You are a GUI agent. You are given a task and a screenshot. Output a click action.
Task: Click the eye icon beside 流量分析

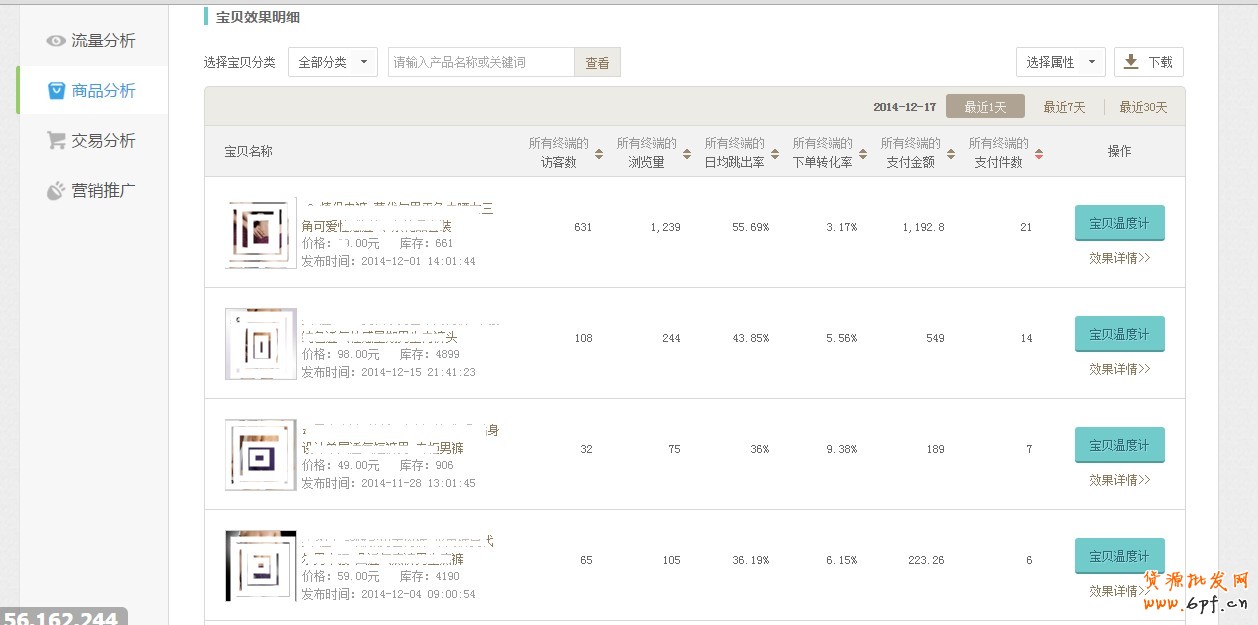56,41
